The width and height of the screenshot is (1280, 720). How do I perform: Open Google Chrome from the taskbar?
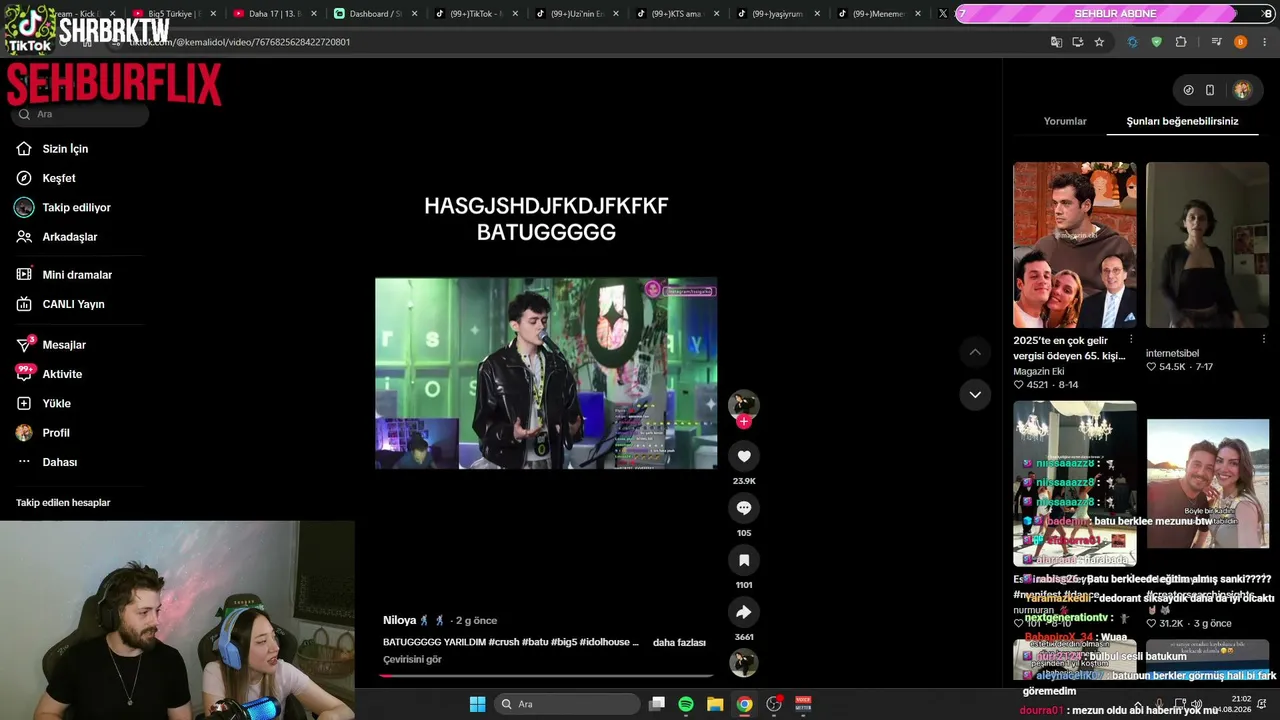(x=744, y=704)
